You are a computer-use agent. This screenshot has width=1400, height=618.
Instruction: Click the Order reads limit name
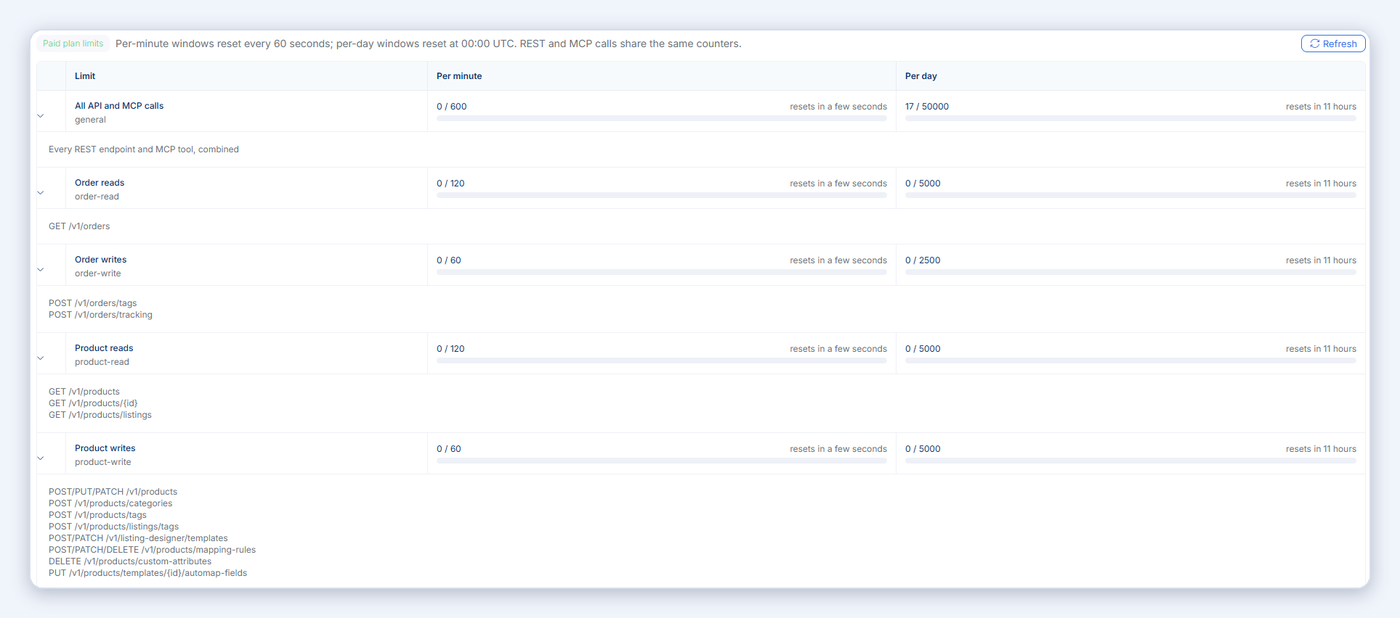point(100,183)
